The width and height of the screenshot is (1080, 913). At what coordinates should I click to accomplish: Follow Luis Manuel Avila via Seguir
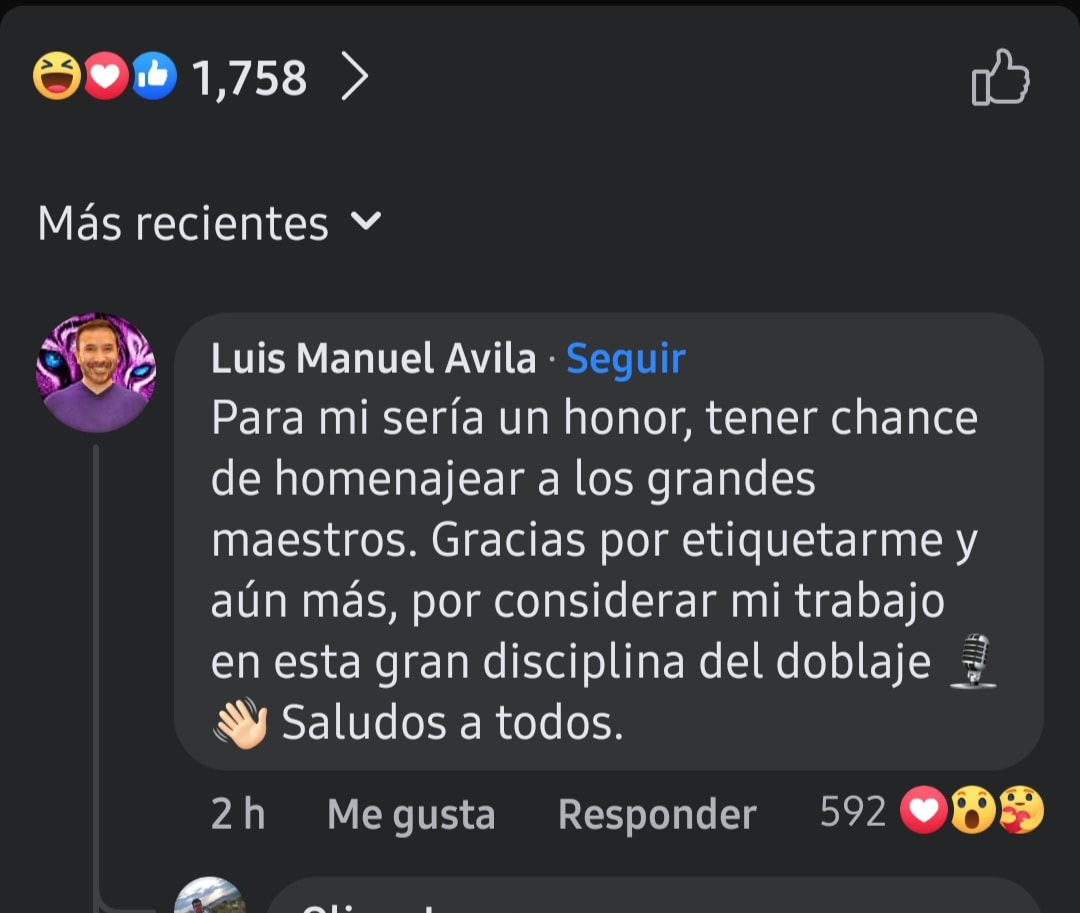(x=625, y=359)
